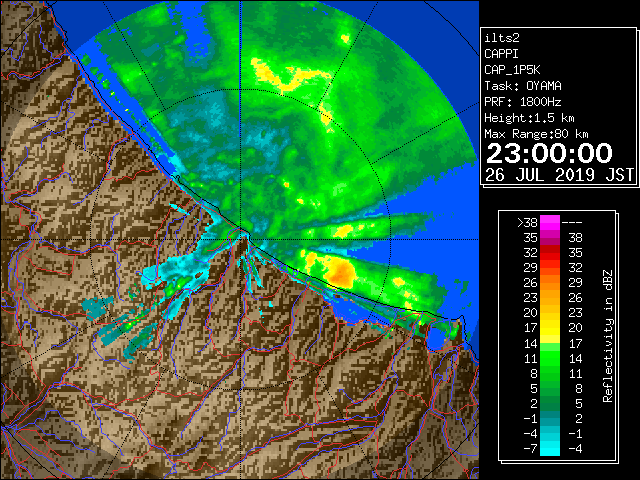Click the ">38" legend value
The height and width of the screenshot is (480, 640).
527,223
